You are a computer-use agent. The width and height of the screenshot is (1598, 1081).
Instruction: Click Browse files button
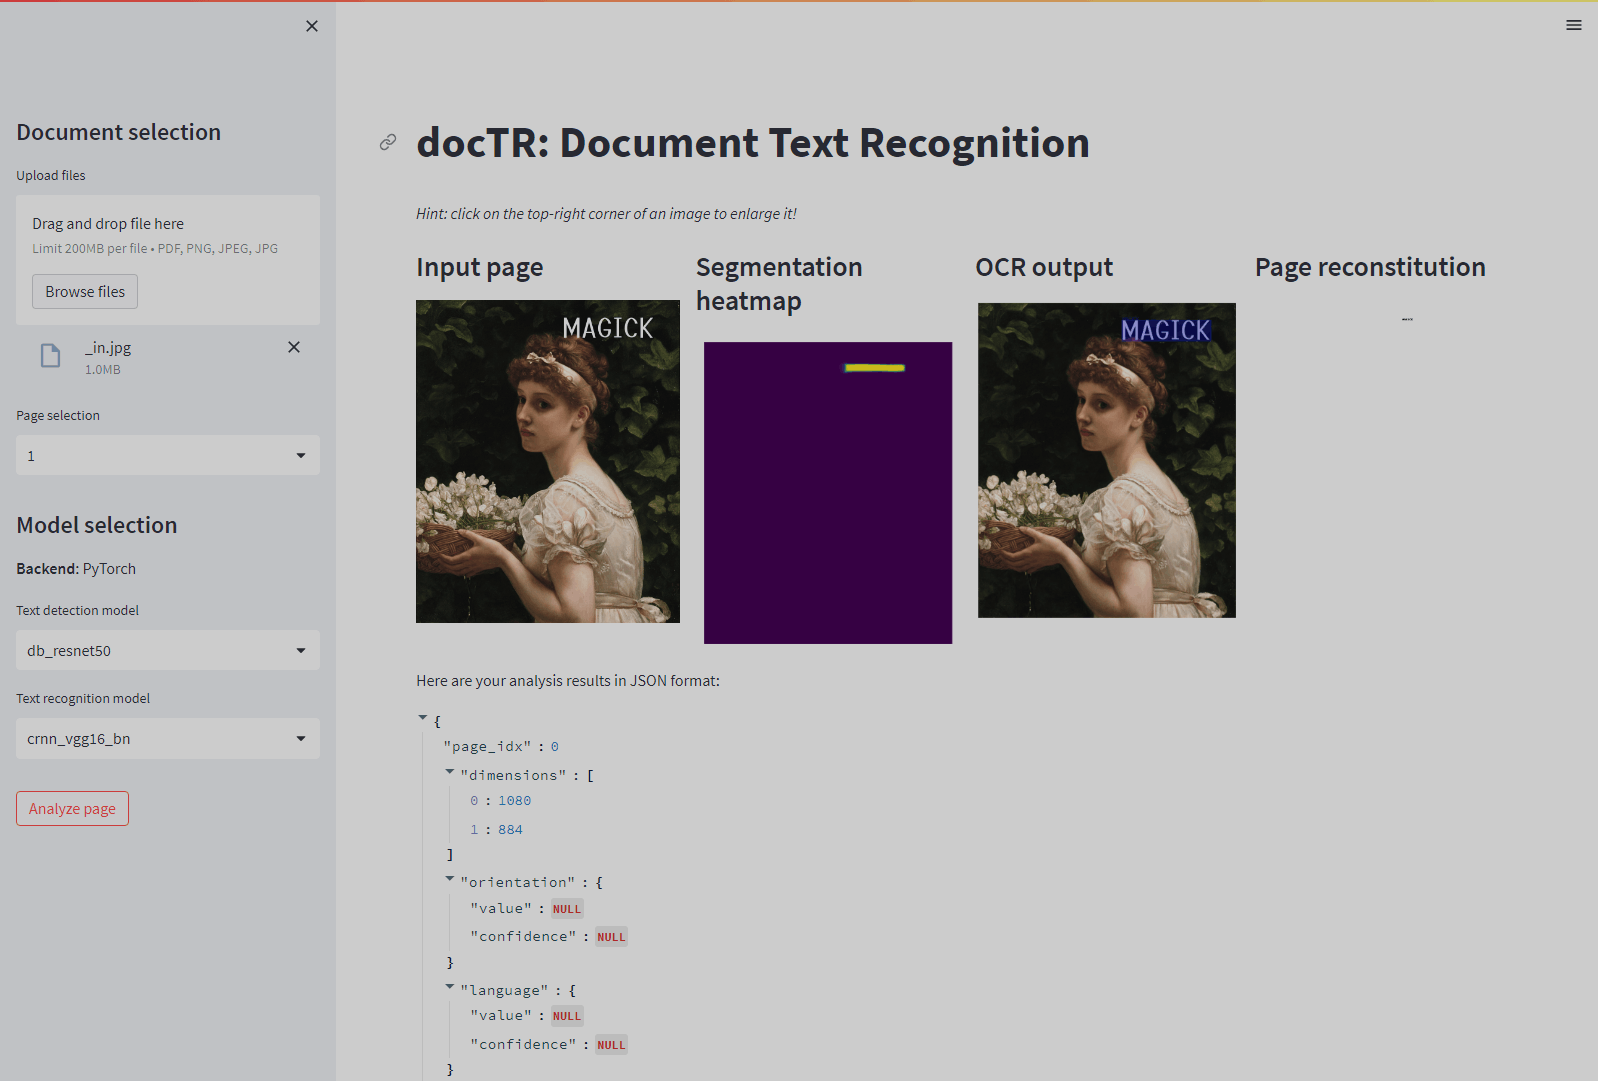[85, 292]
